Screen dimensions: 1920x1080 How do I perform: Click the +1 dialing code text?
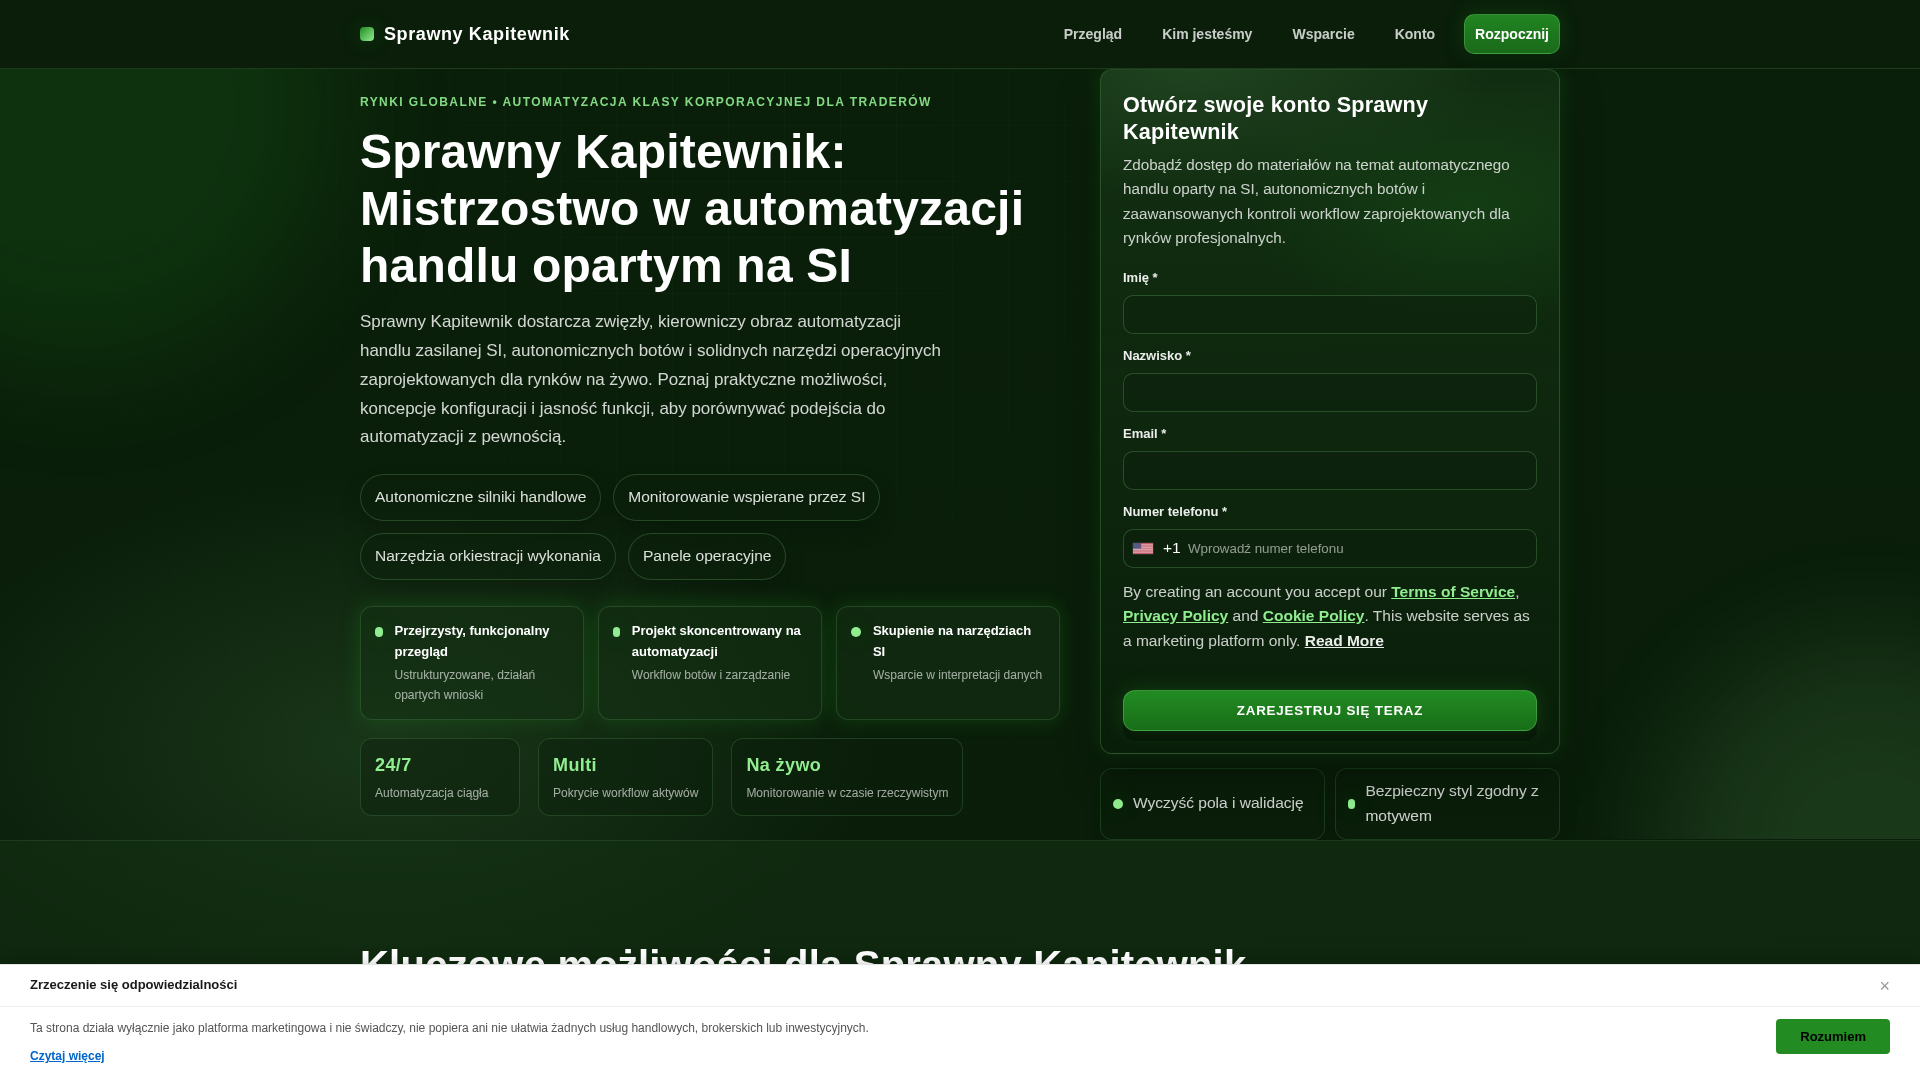click(1171, 548)
